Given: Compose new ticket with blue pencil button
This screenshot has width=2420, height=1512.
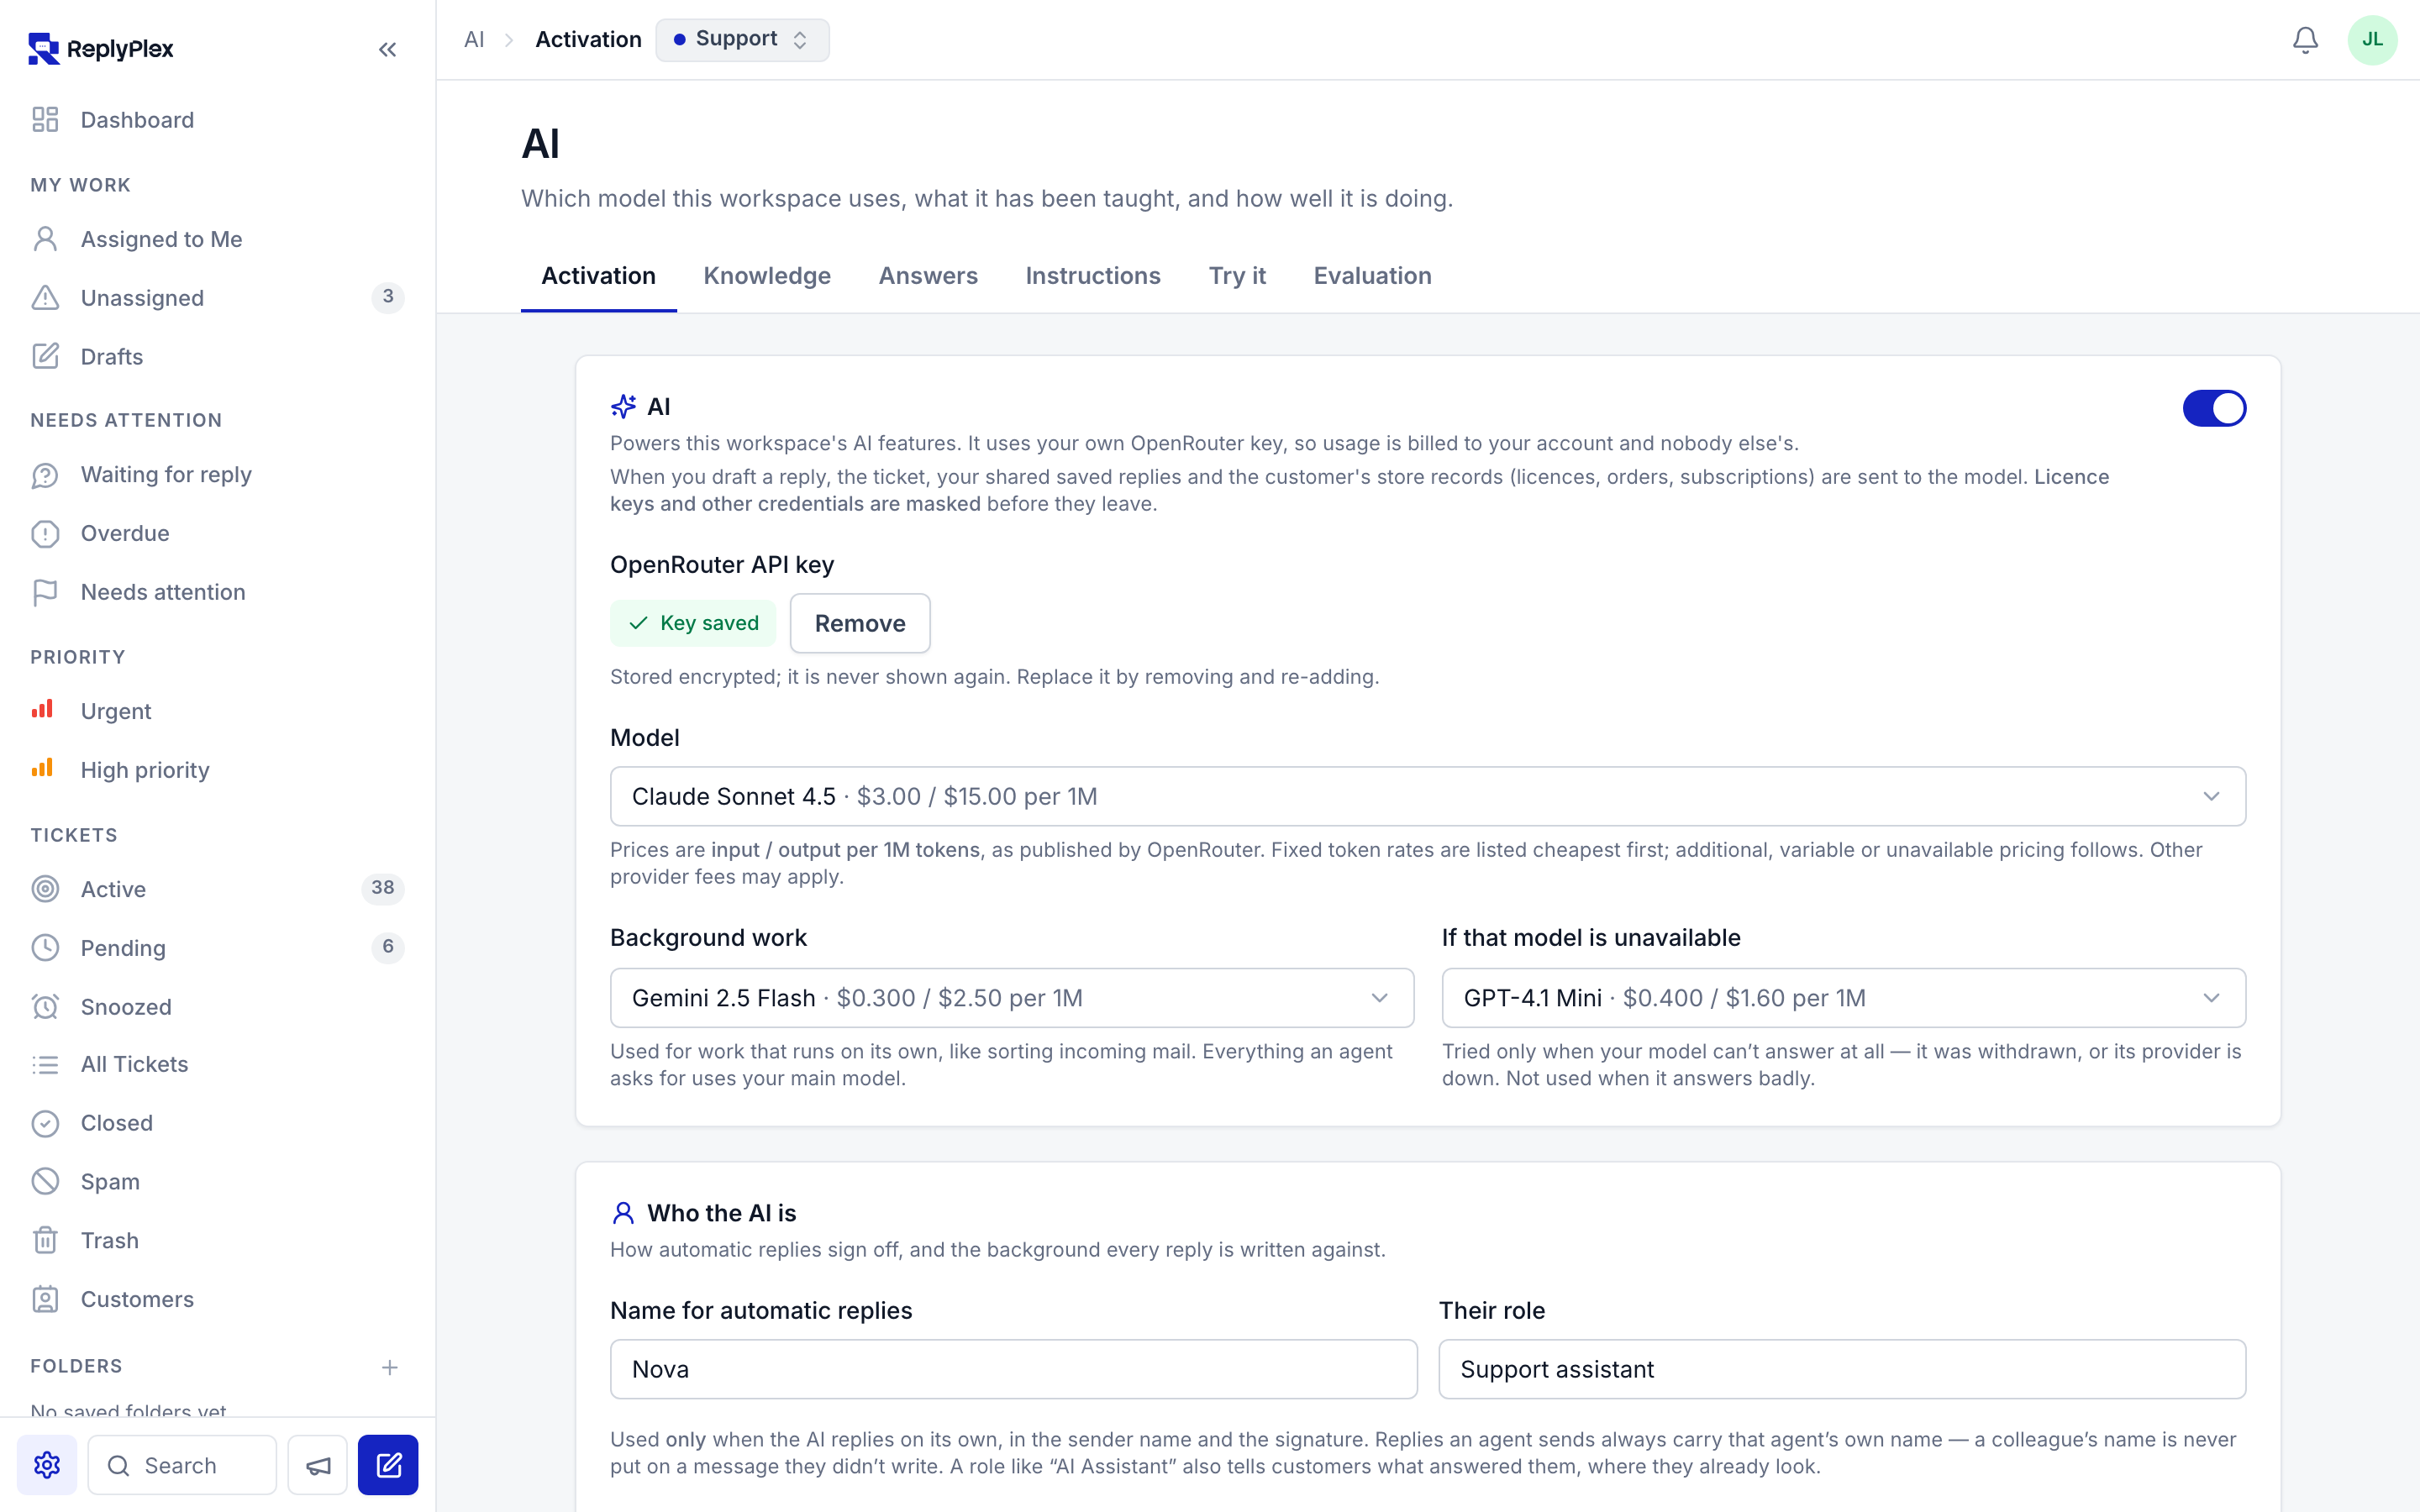Looking at the screenshot, I should [x=388, y=1465].
